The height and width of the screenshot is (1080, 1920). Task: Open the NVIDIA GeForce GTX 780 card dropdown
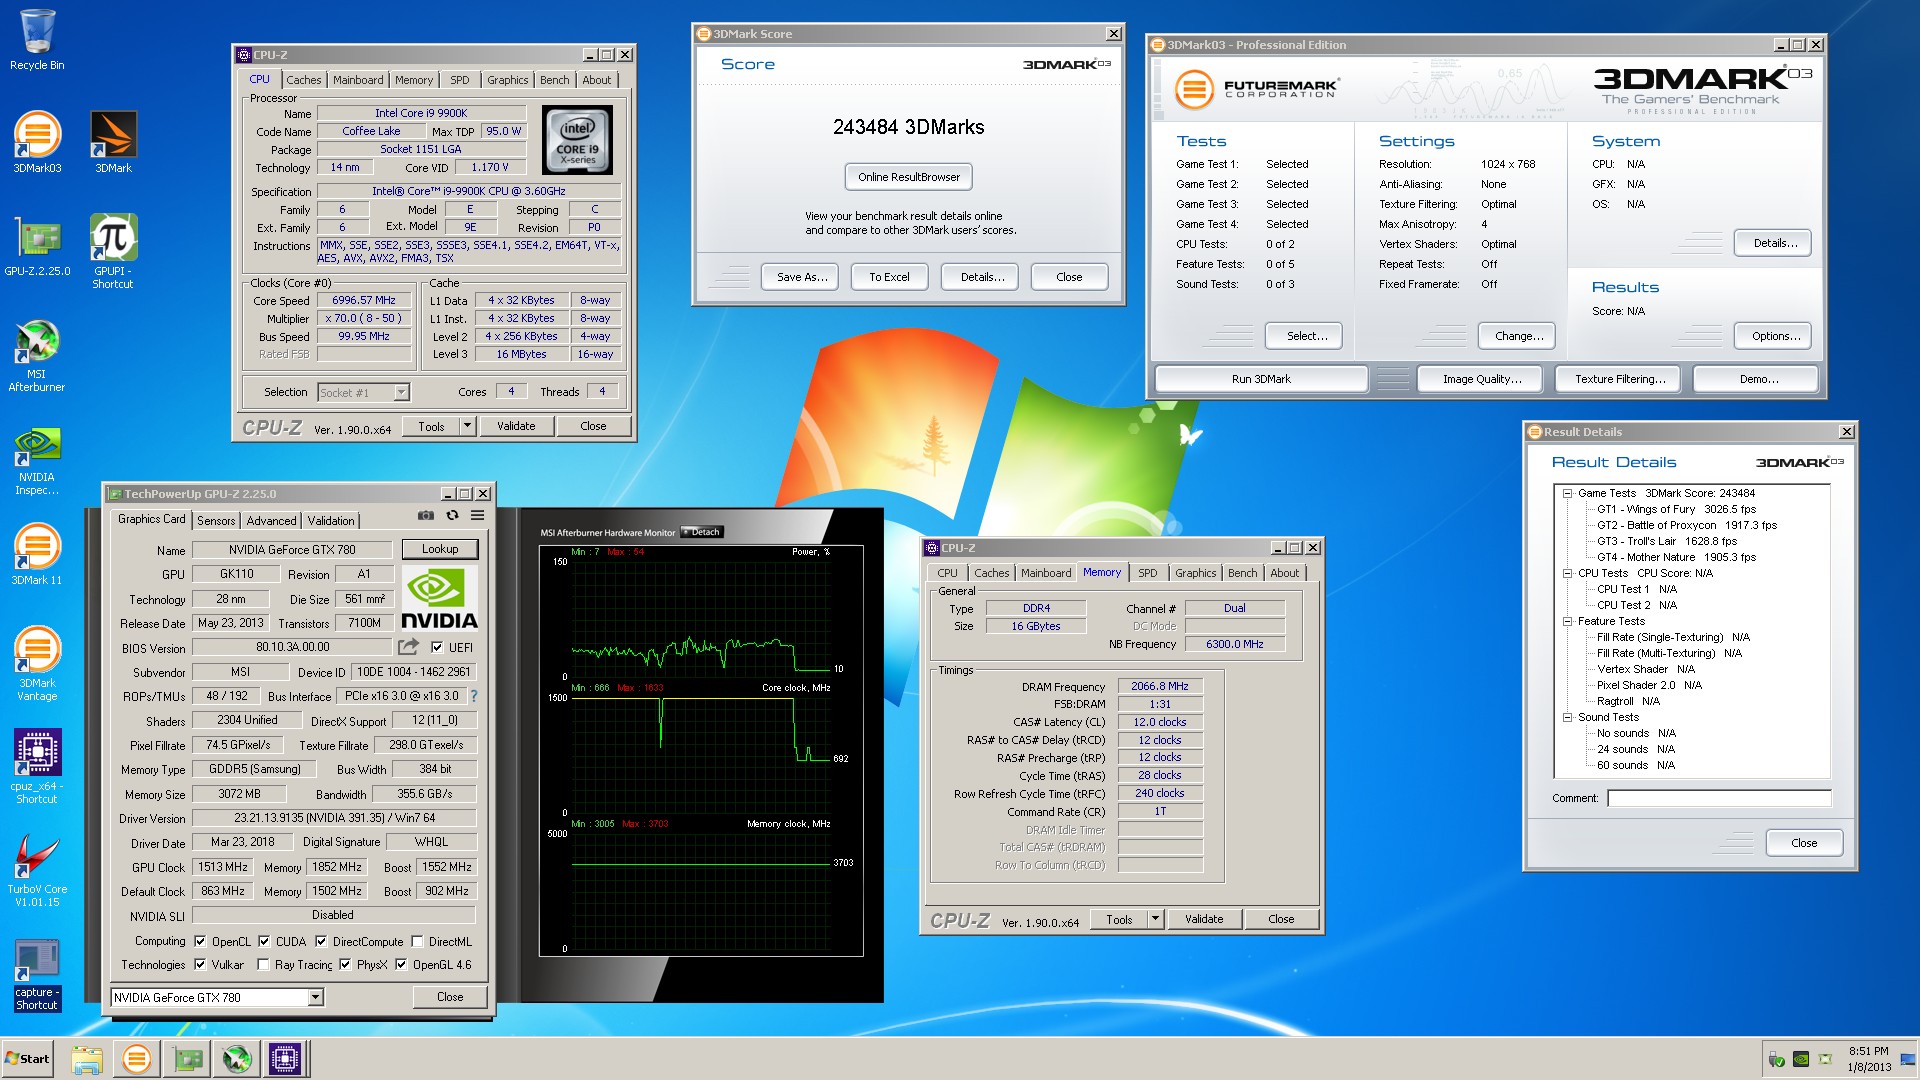pyautogui.click(x=315, y=997)
